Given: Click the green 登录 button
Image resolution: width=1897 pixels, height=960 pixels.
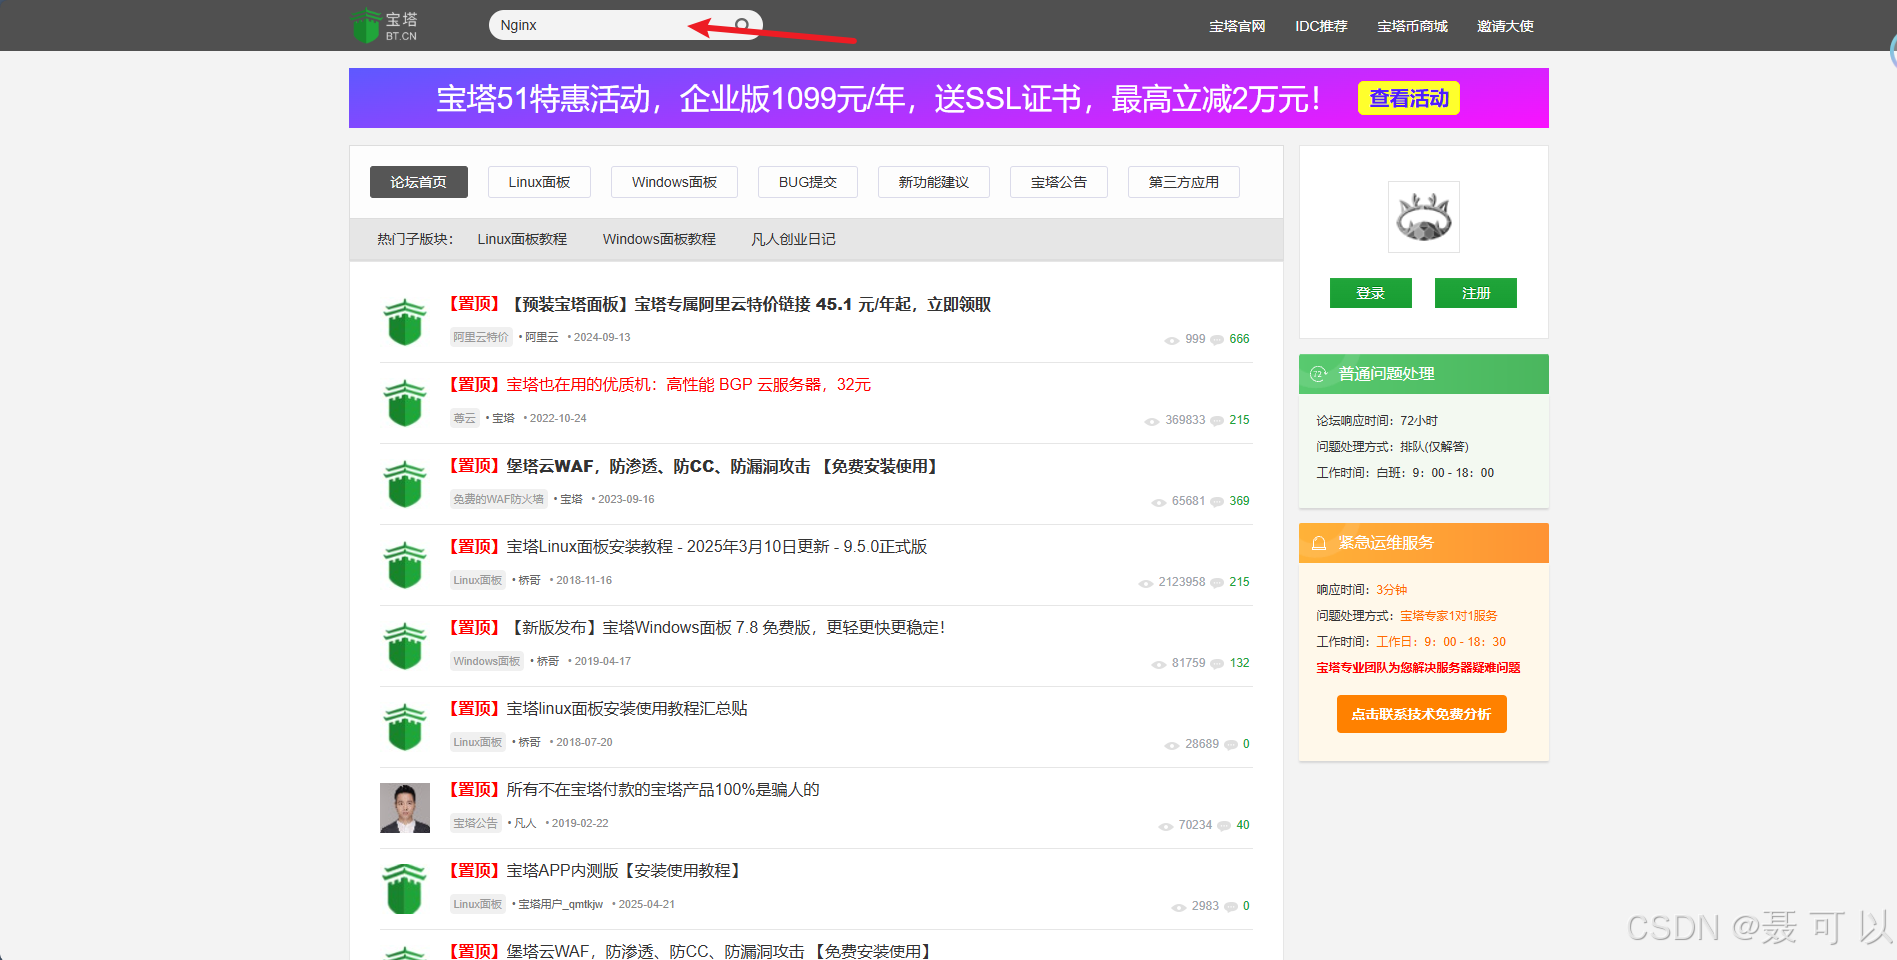Looking at the screenshot, I should [1370, 293].
